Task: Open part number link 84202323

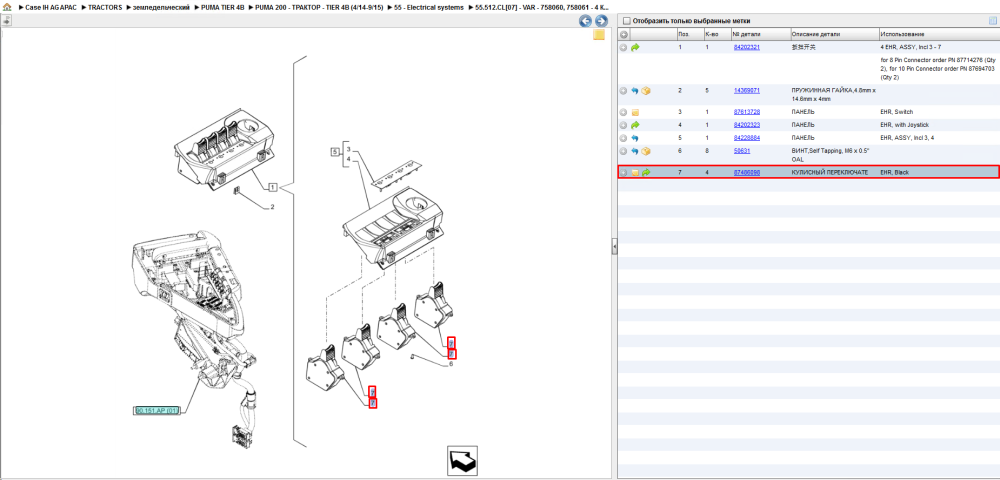Action: [746, 125]
